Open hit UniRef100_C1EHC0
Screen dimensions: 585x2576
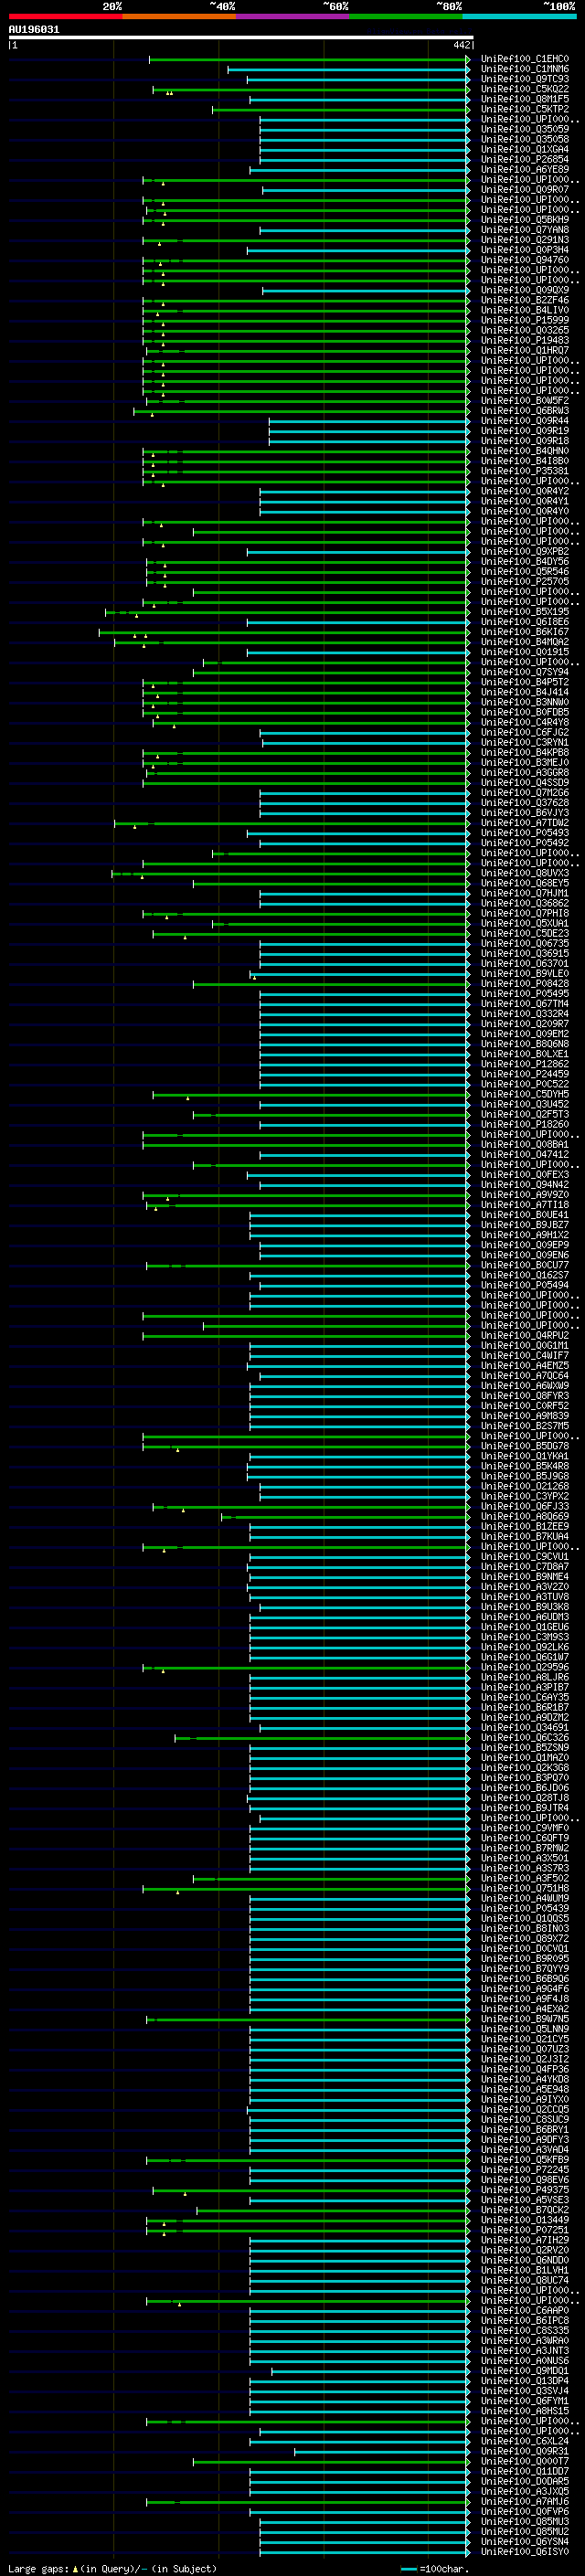524,59
